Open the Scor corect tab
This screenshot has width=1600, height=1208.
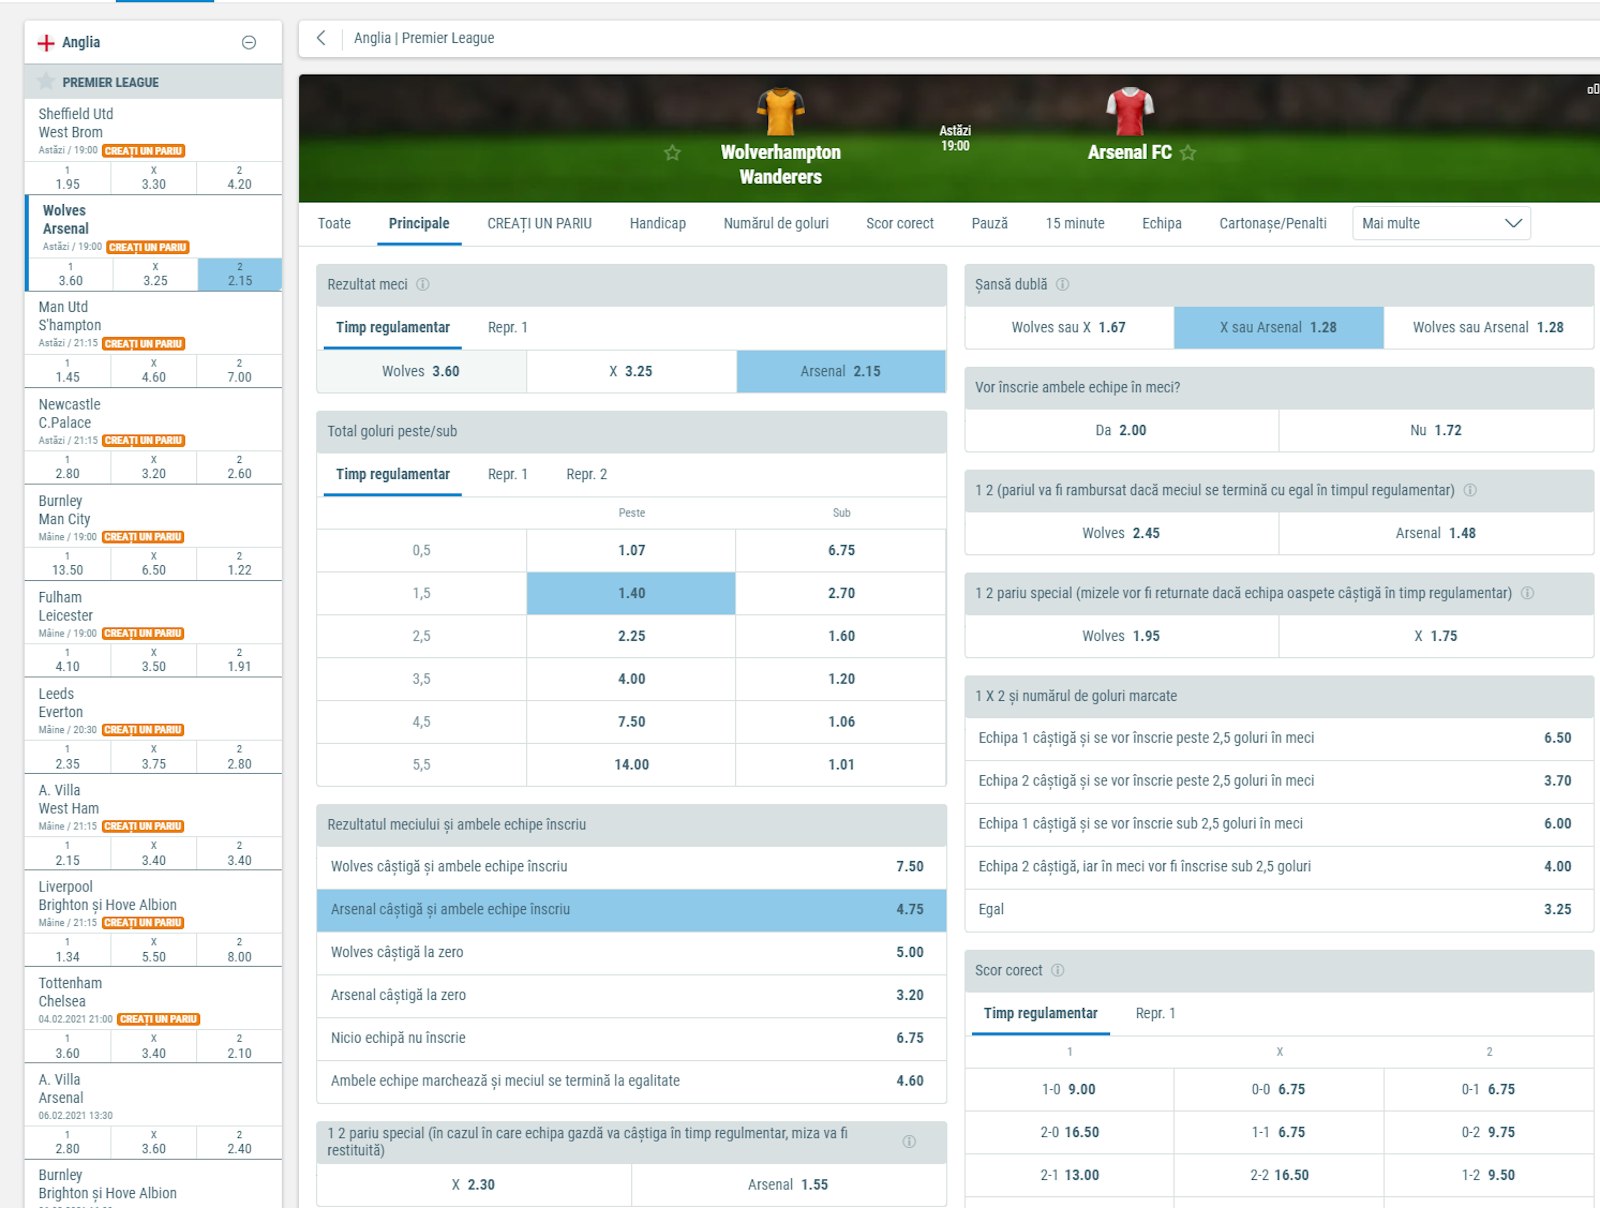(899, 223)
